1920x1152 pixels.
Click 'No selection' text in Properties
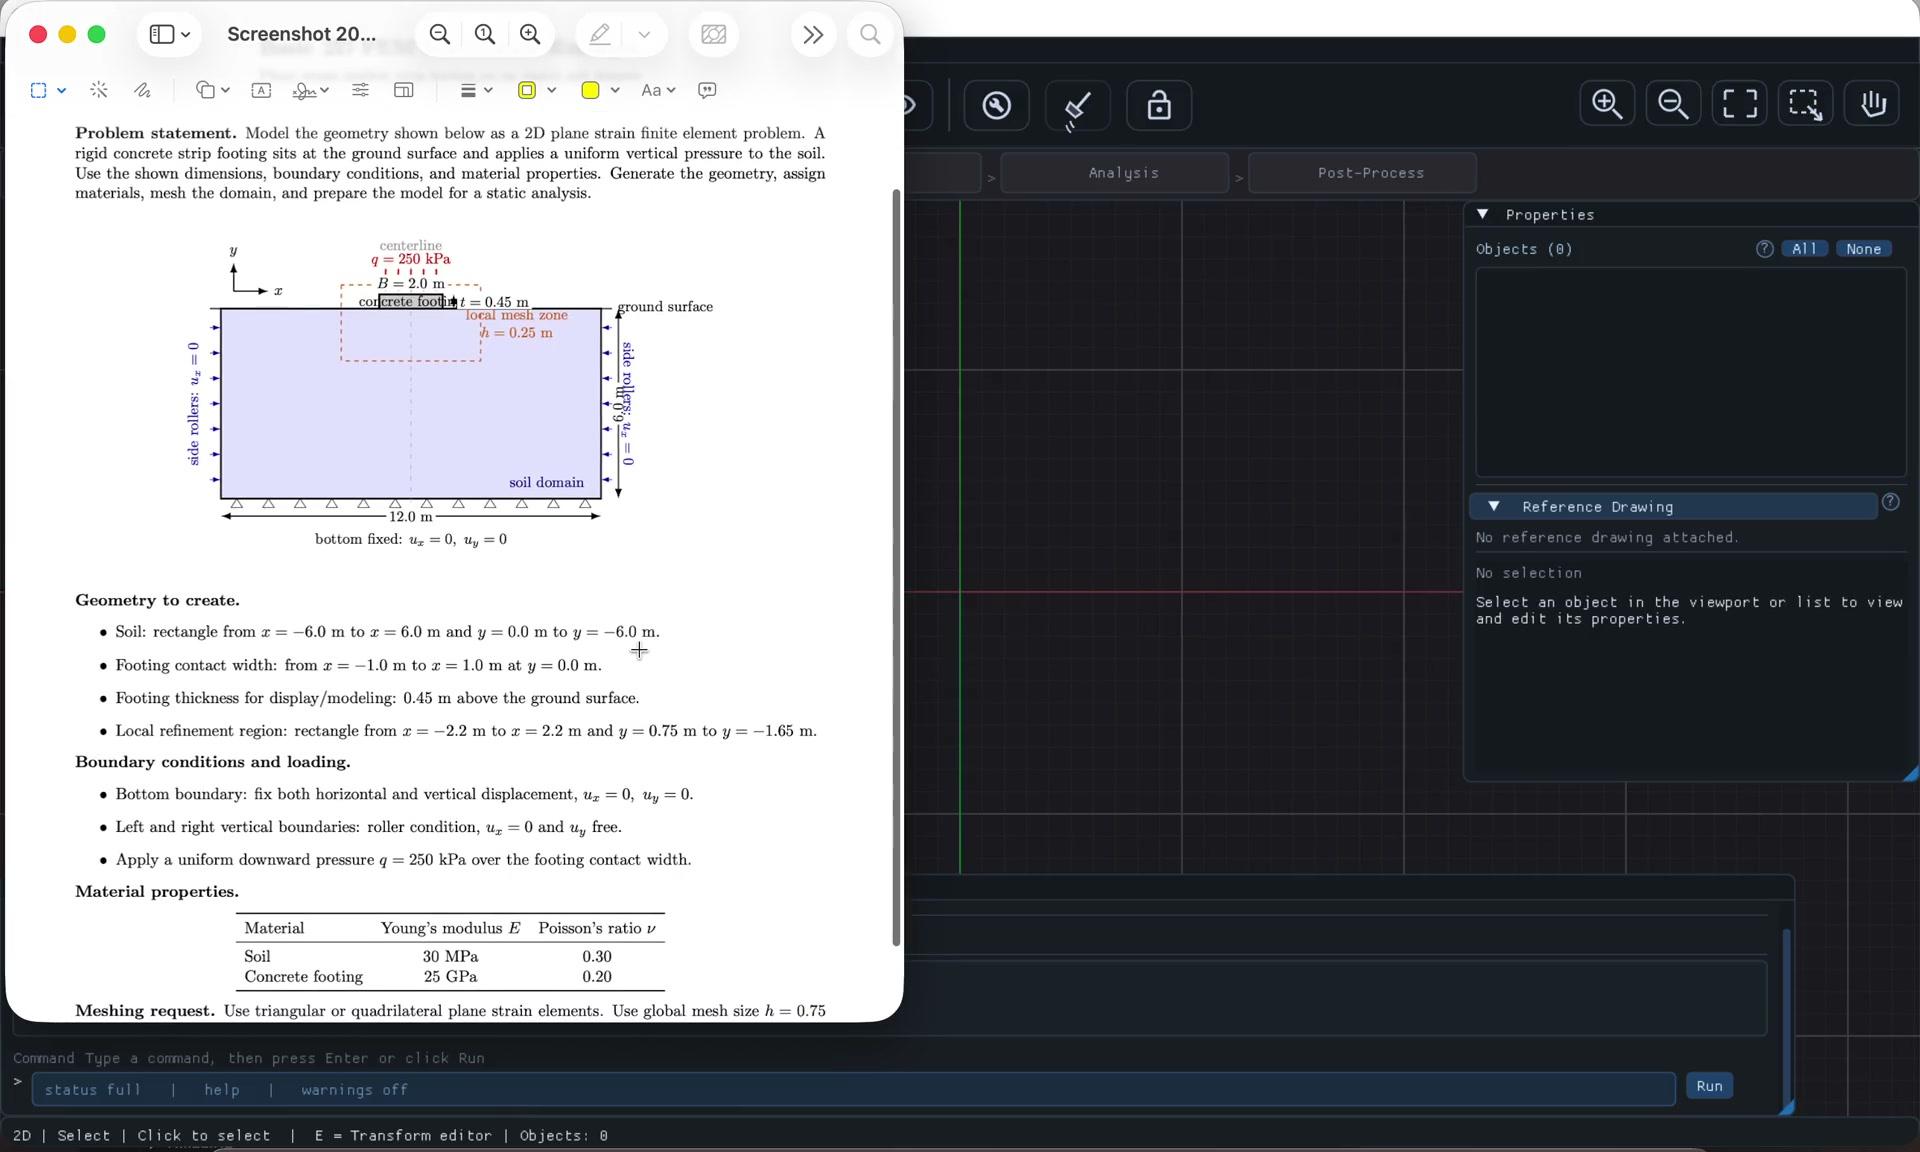click(1529, 573)
